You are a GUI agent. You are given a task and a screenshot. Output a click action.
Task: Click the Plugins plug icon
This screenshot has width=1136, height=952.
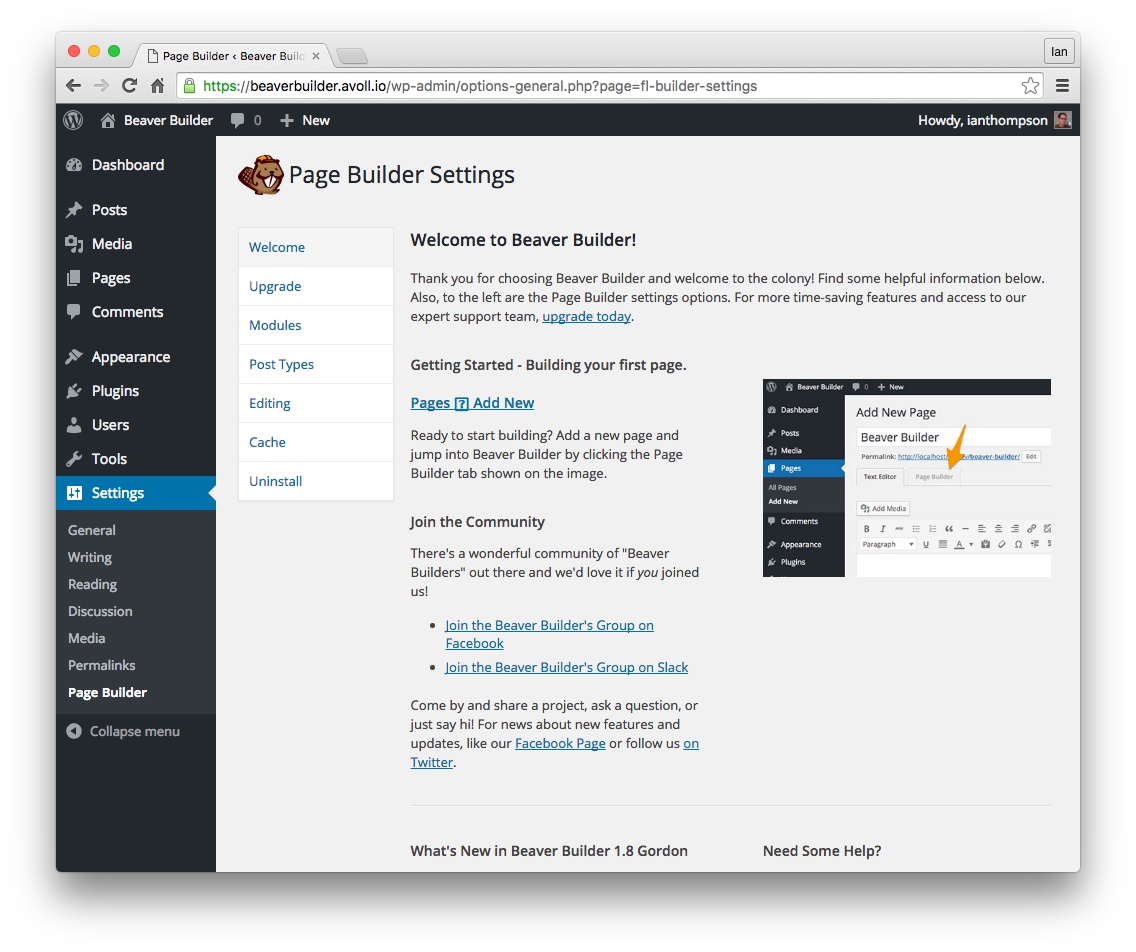click(74, 391)
